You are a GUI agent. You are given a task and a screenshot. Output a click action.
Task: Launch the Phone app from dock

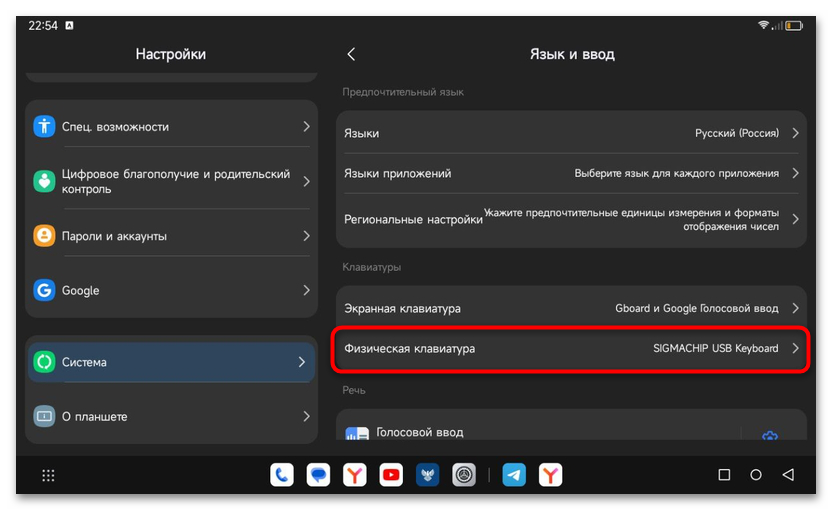point(282,475)
